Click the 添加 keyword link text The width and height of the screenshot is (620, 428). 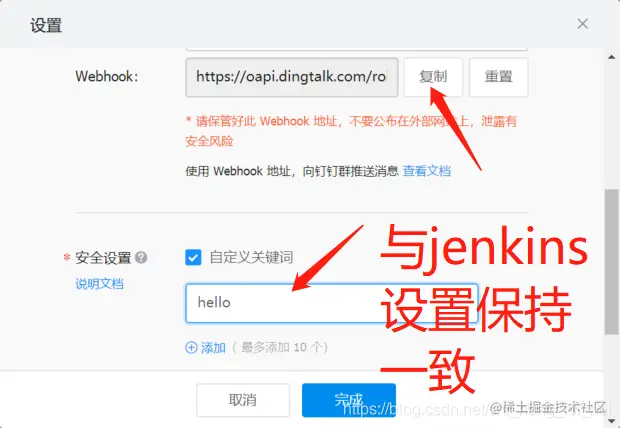214,348
